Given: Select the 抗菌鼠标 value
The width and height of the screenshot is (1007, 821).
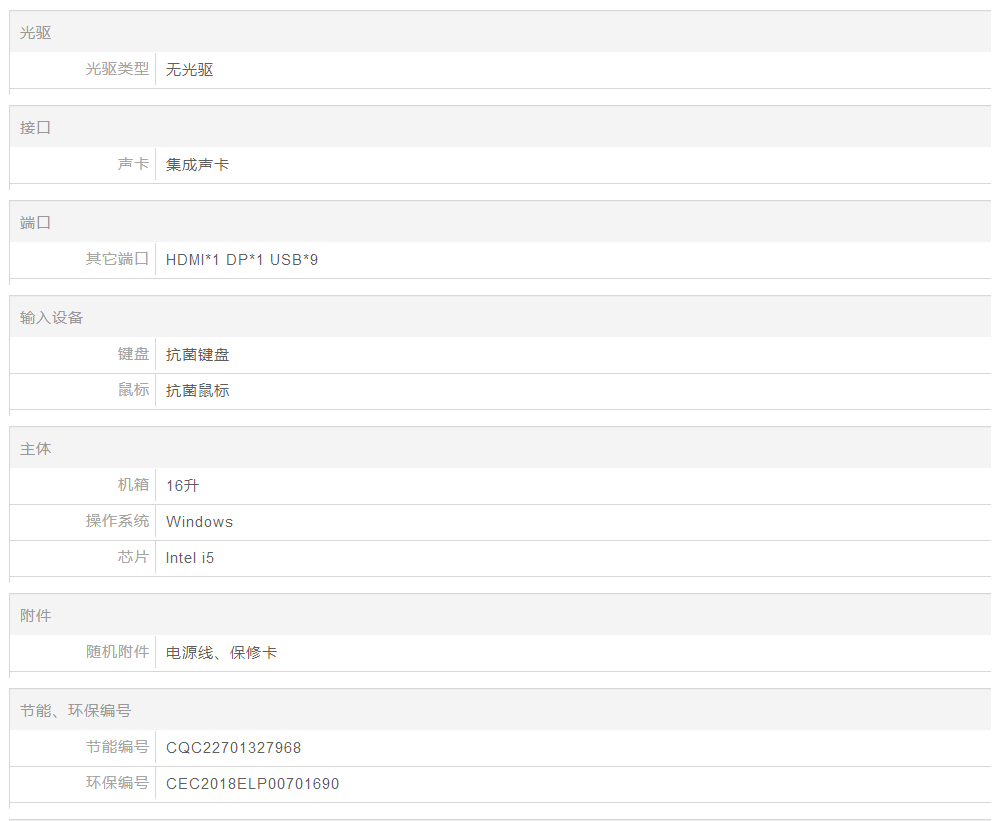Looking at the screenshot, I should point(198,391).
